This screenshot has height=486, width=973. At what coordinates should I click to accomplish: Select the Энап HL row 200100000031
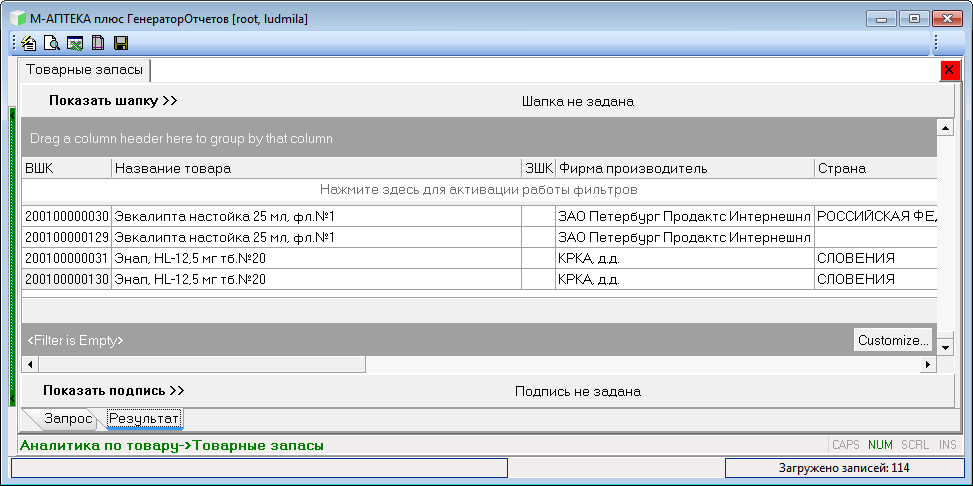(x=300, y=258)
